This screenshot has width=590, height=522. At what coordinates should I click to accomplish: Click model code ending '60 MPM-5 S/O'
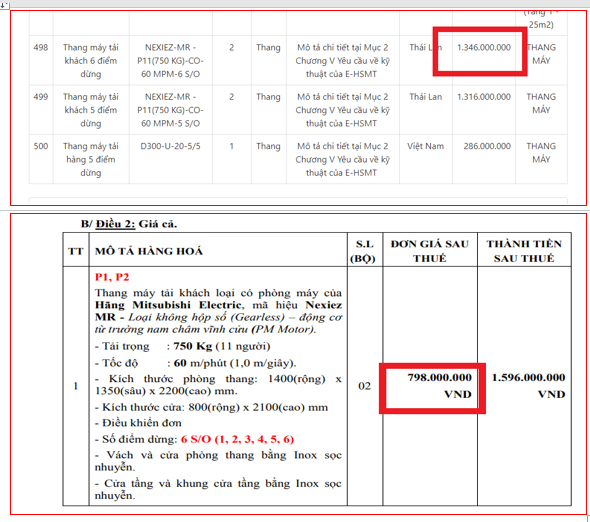170,110
